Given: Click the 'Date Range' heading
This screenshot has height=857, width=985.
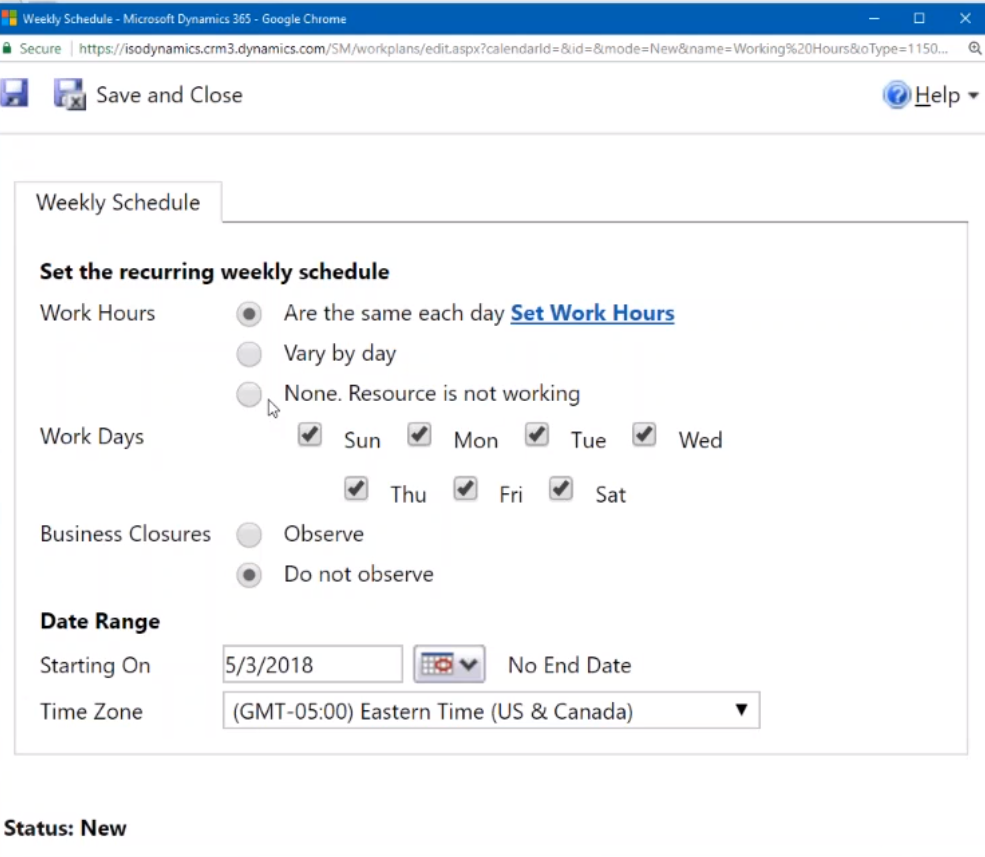Looking at the screenshot, I should (100, 621).
